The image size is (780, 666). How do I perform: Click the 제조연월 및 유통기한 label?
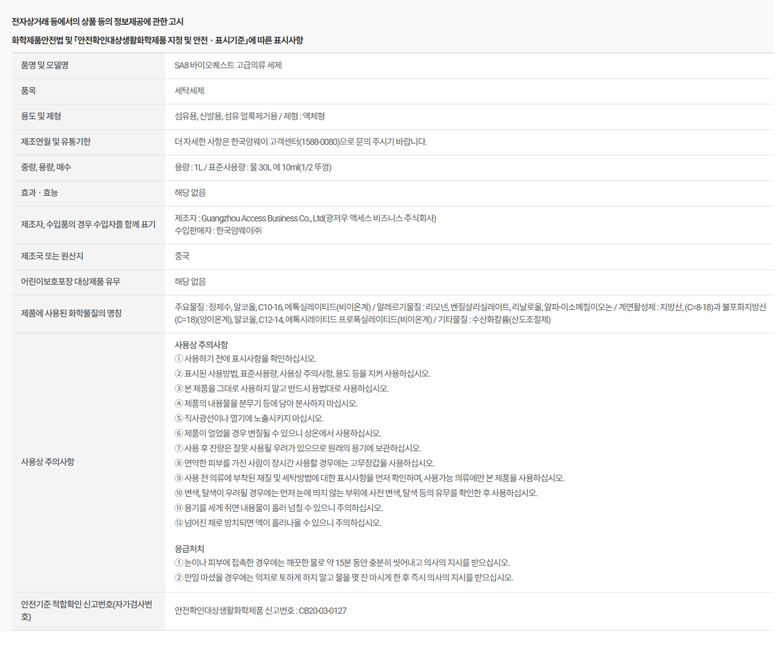[56, 142]
